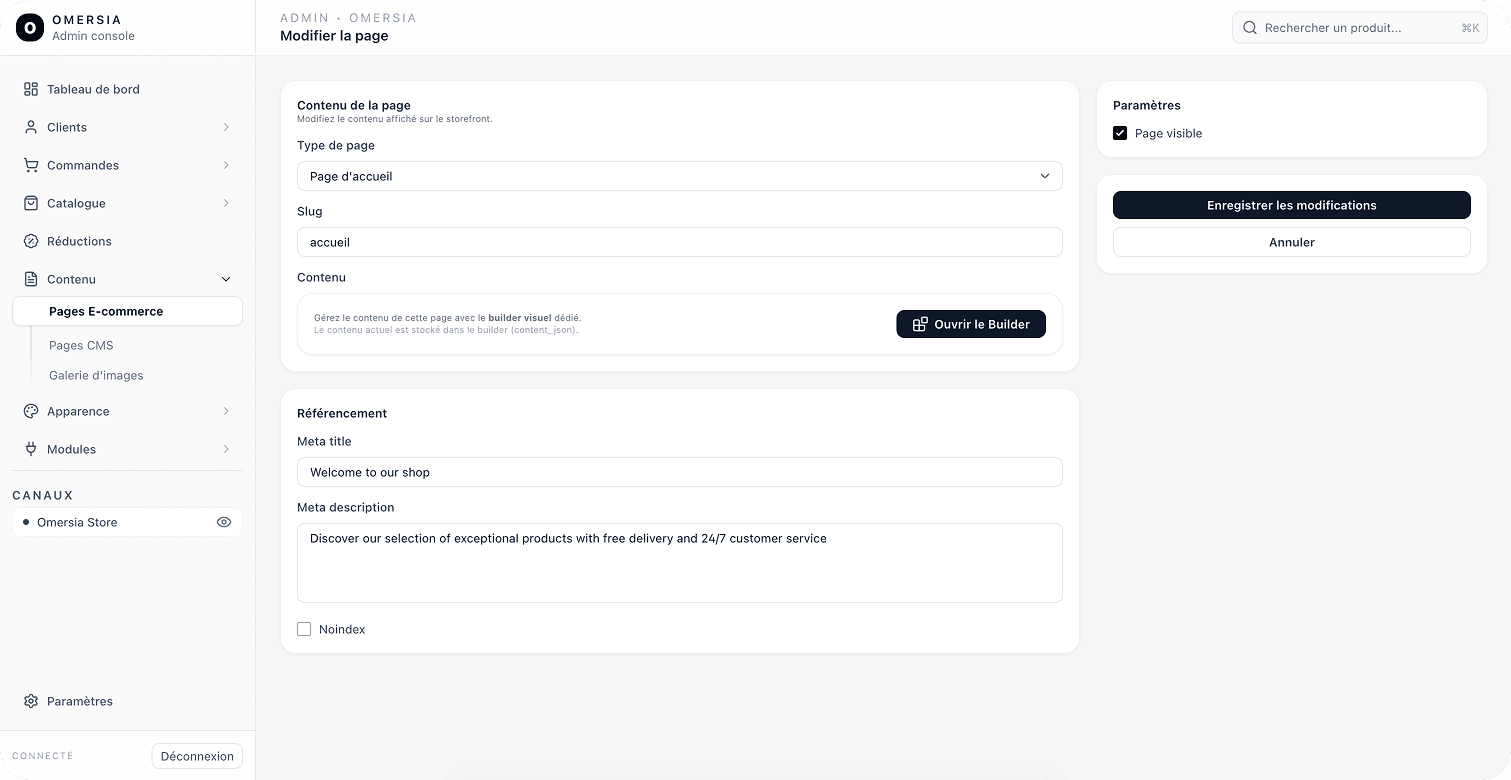Open Apparence using its palette icon
Screen dimensions: 1511x780
[29, 411]
